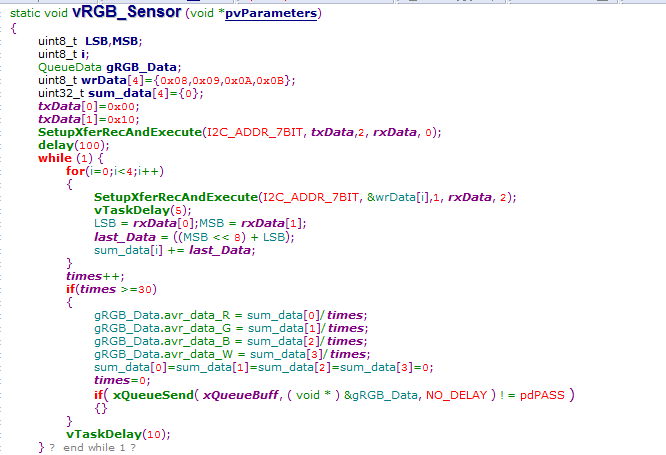
Task: Click the vRGB_Sensor function name
Action: click(x=127, y=12)
